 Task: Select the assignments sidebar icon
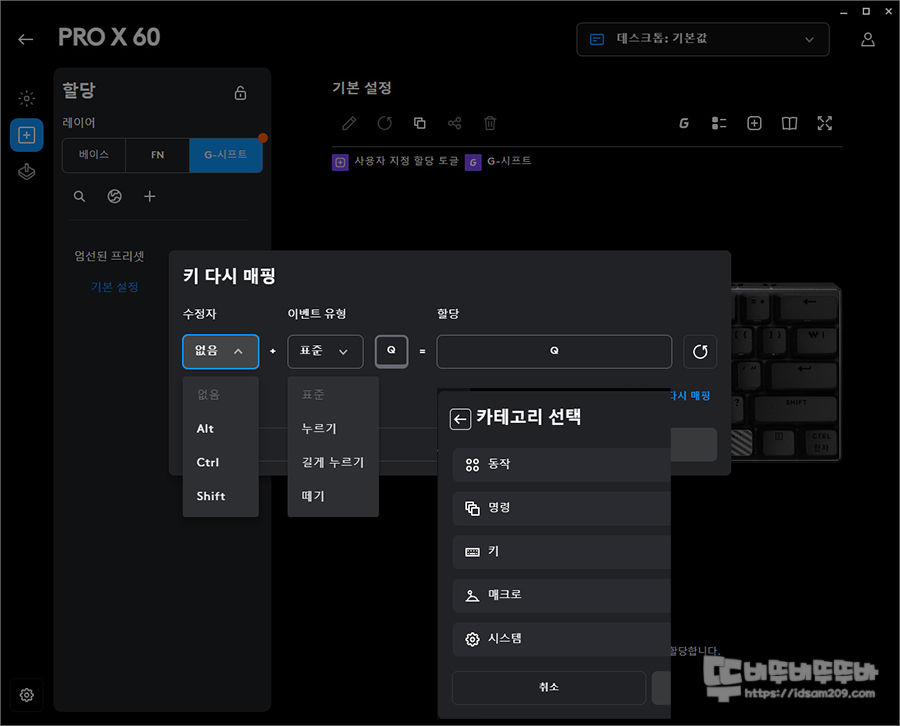(x=26, y=135)
